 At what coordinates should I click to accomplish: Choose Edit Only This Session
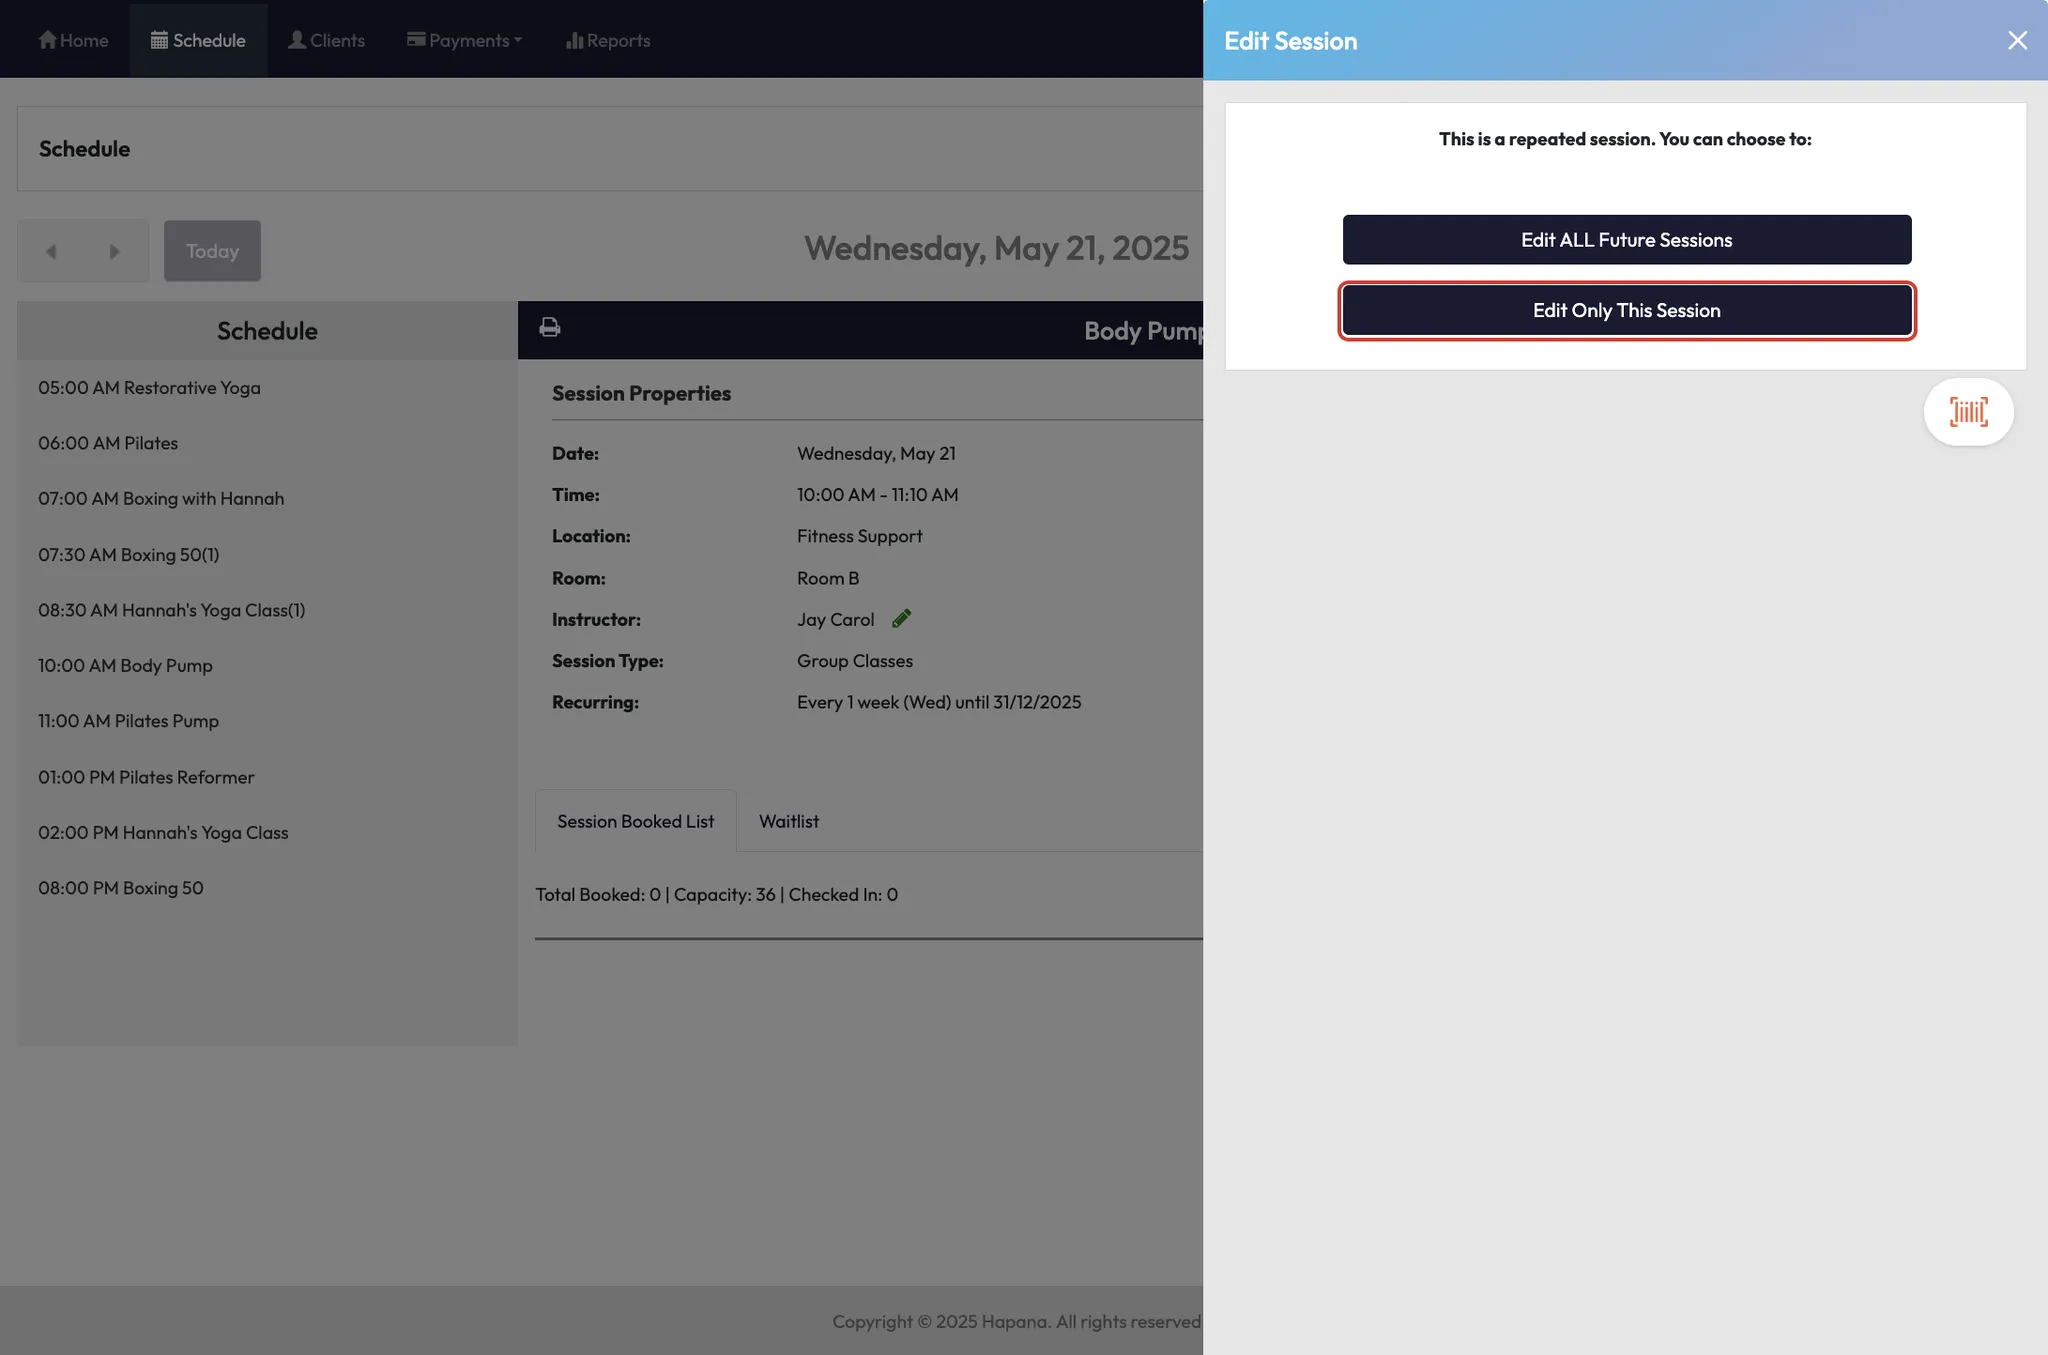coord(1626,310)
